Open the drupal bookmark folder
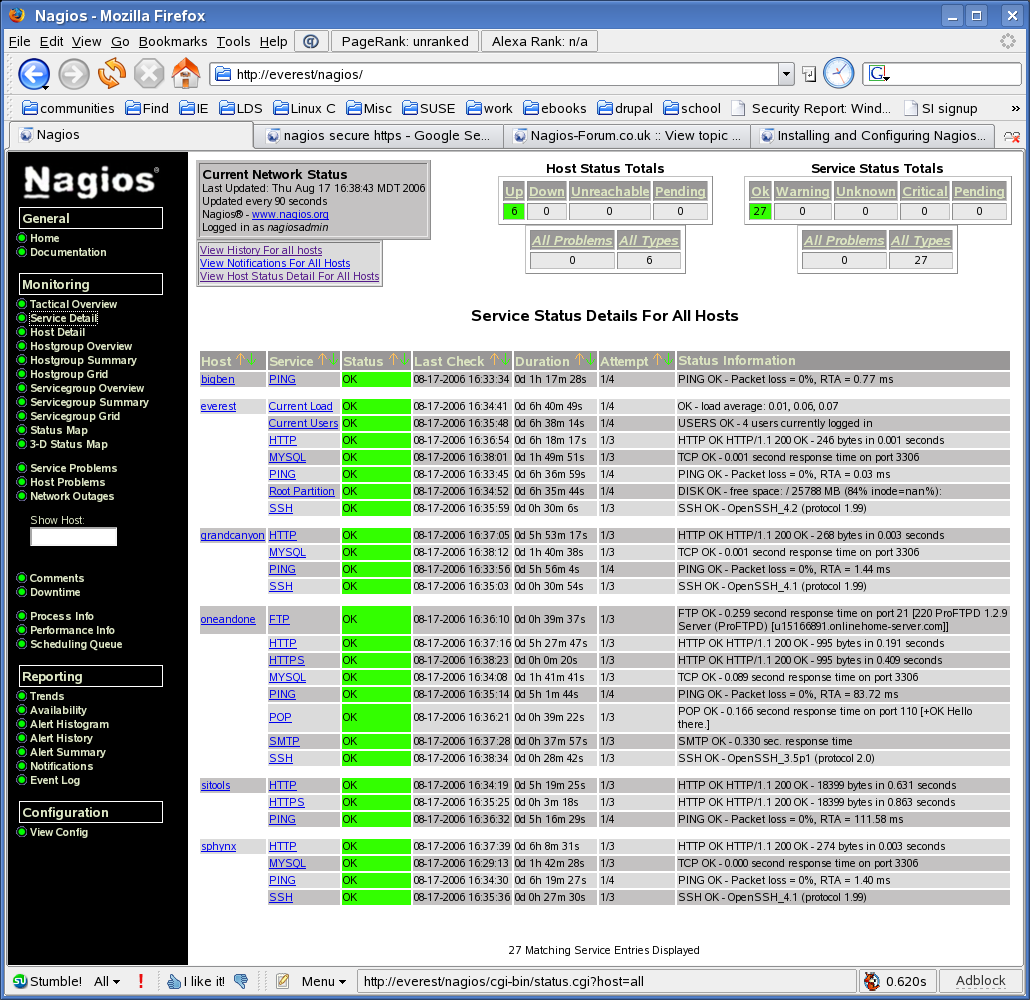The height and width of the screenshot is (1000, 1030). tap(625, 108)
